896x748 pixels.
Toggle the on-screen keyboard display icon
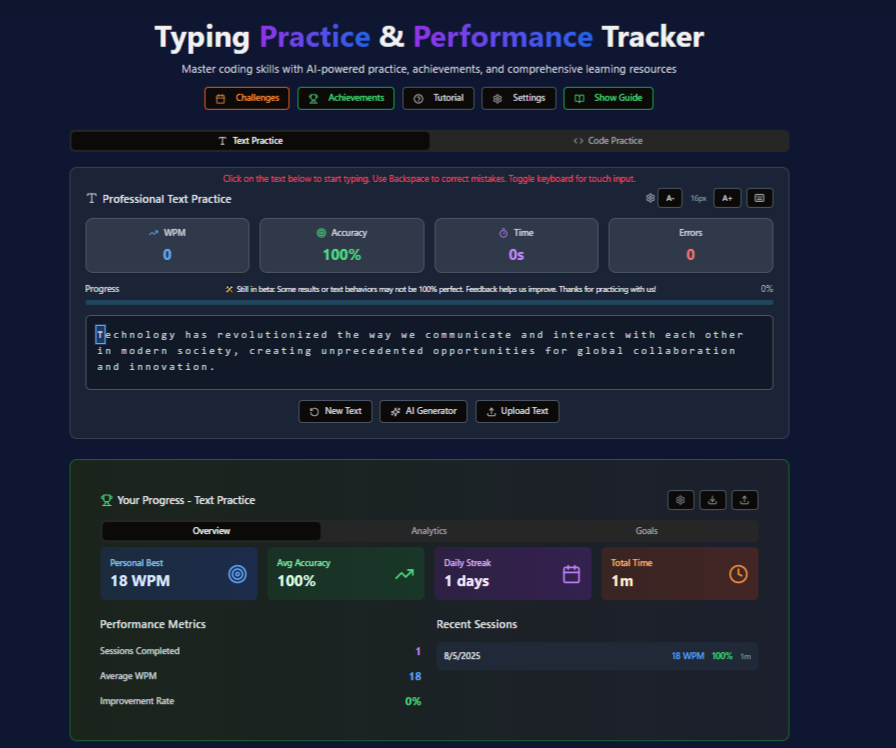point(759,198)
